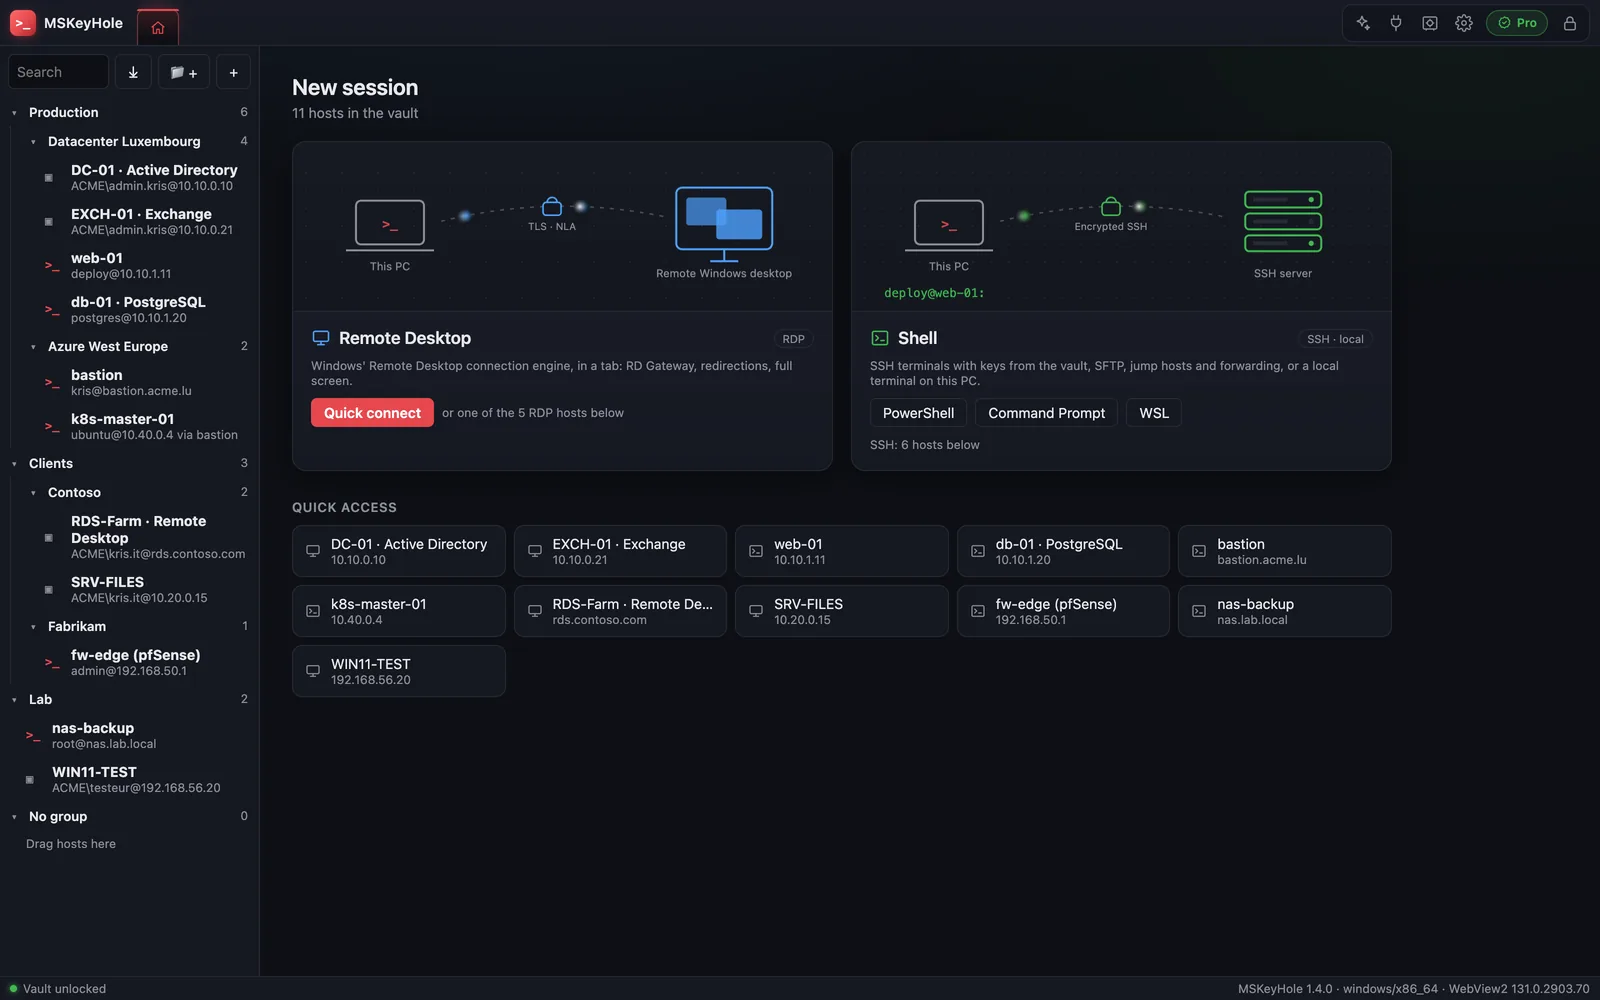The height and width of the screenshot is (1000, 1600).
Task: Select EXCH-01 Exchange host in sidebar
Action: [145, 222]
